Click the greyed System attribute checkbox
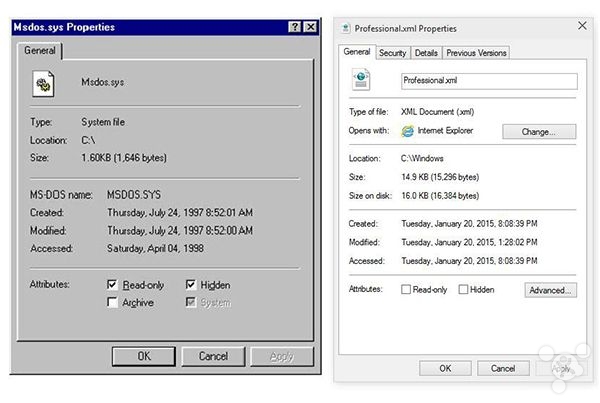Screen dimensions: 600x403 click(x=191, y=302)
